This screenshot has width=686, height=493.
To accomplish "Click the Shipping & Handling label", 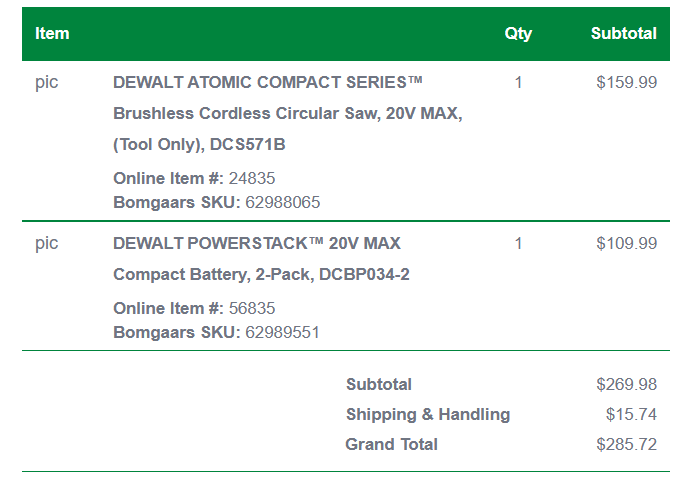I will (x=428, y=414).
